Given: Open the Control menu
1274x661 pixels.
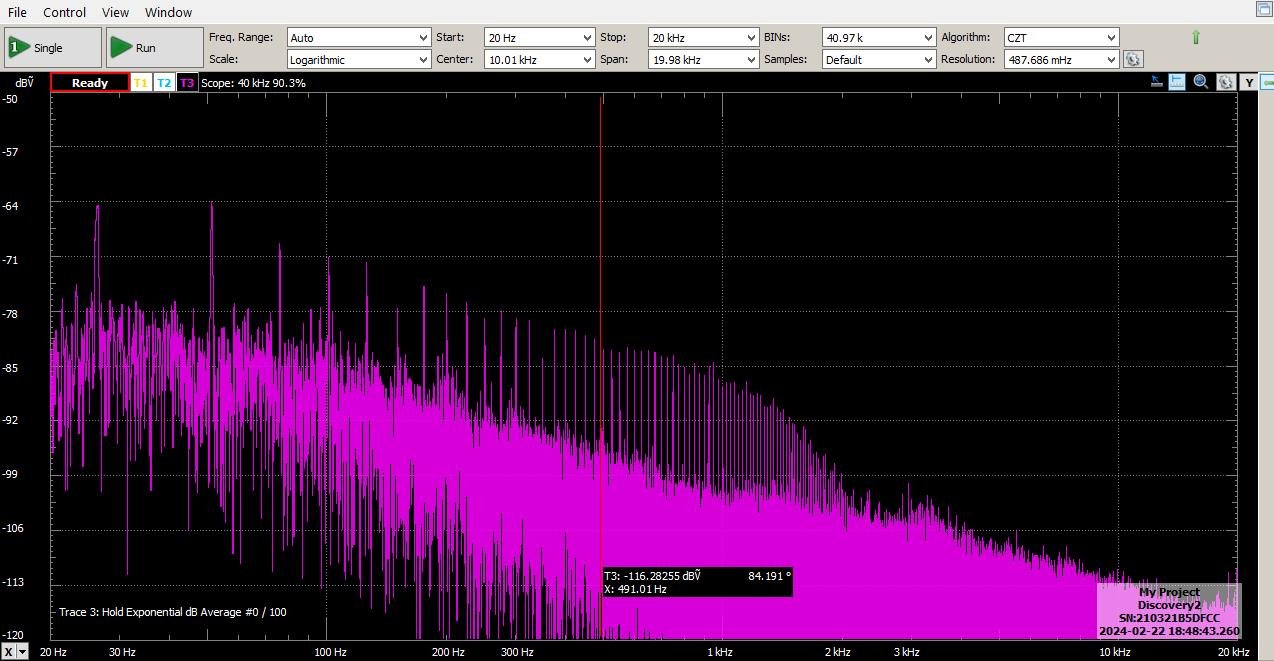Looking at the screenshot, I should [64, 12].
